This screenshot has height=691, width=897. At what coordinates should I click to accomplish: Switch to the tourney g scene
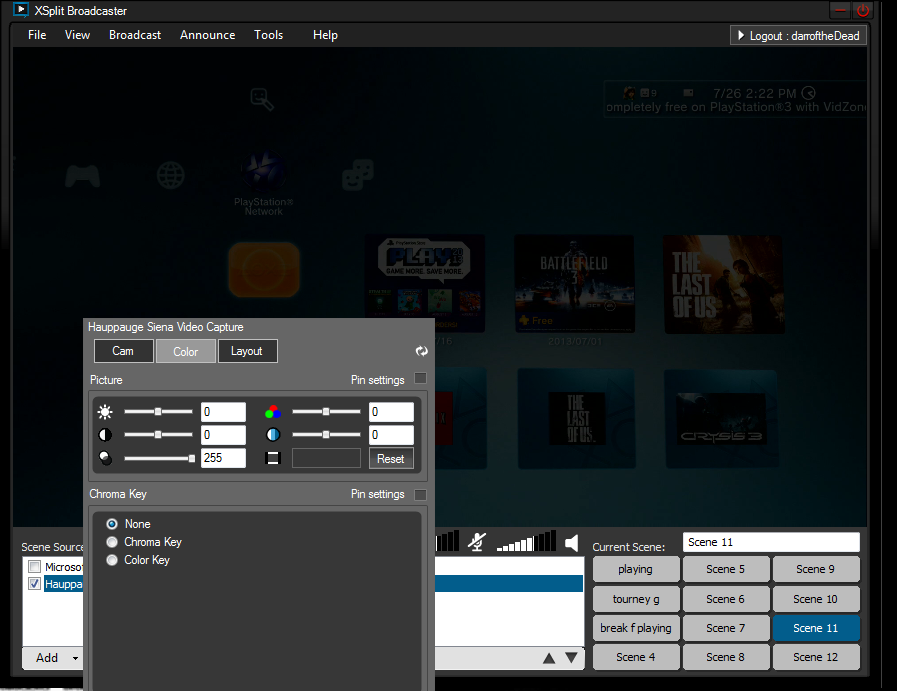point(636,599)
